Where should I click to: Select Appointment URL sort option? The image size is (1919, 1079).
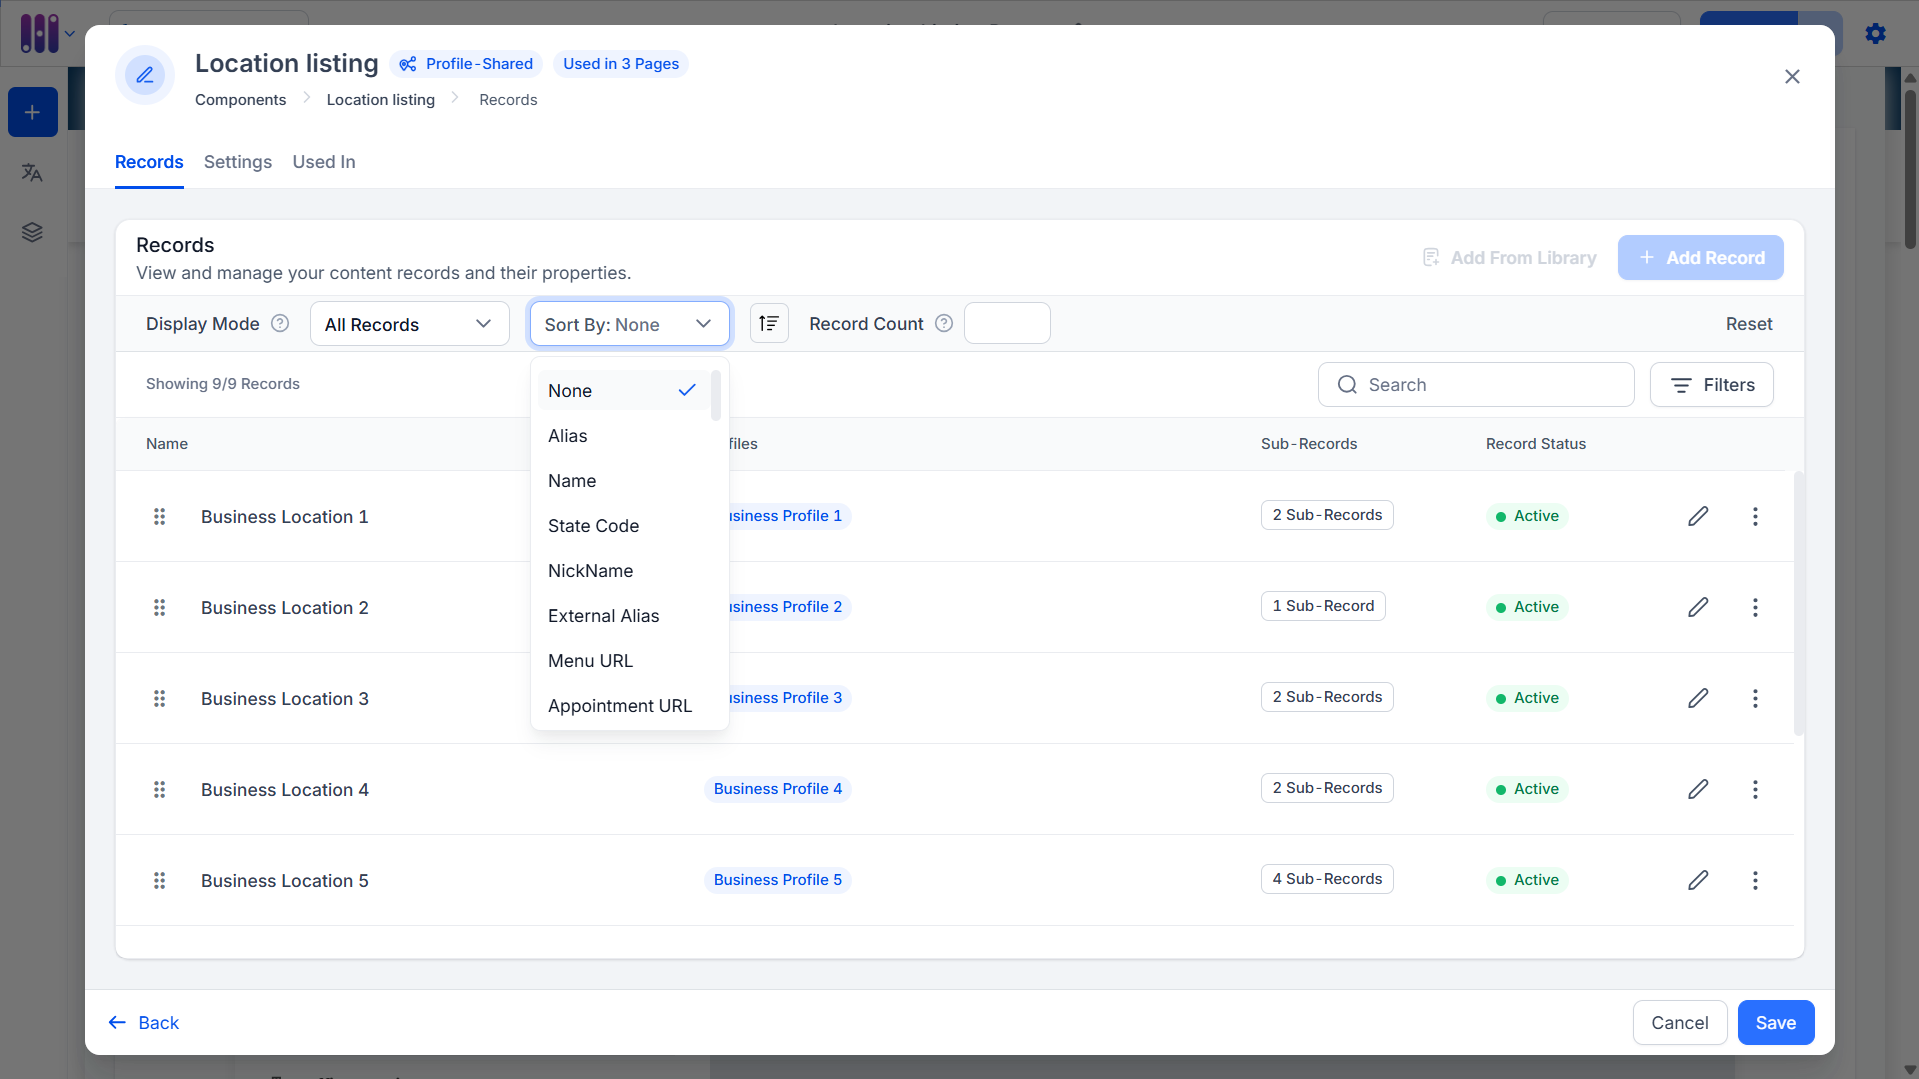pos(623,706)
